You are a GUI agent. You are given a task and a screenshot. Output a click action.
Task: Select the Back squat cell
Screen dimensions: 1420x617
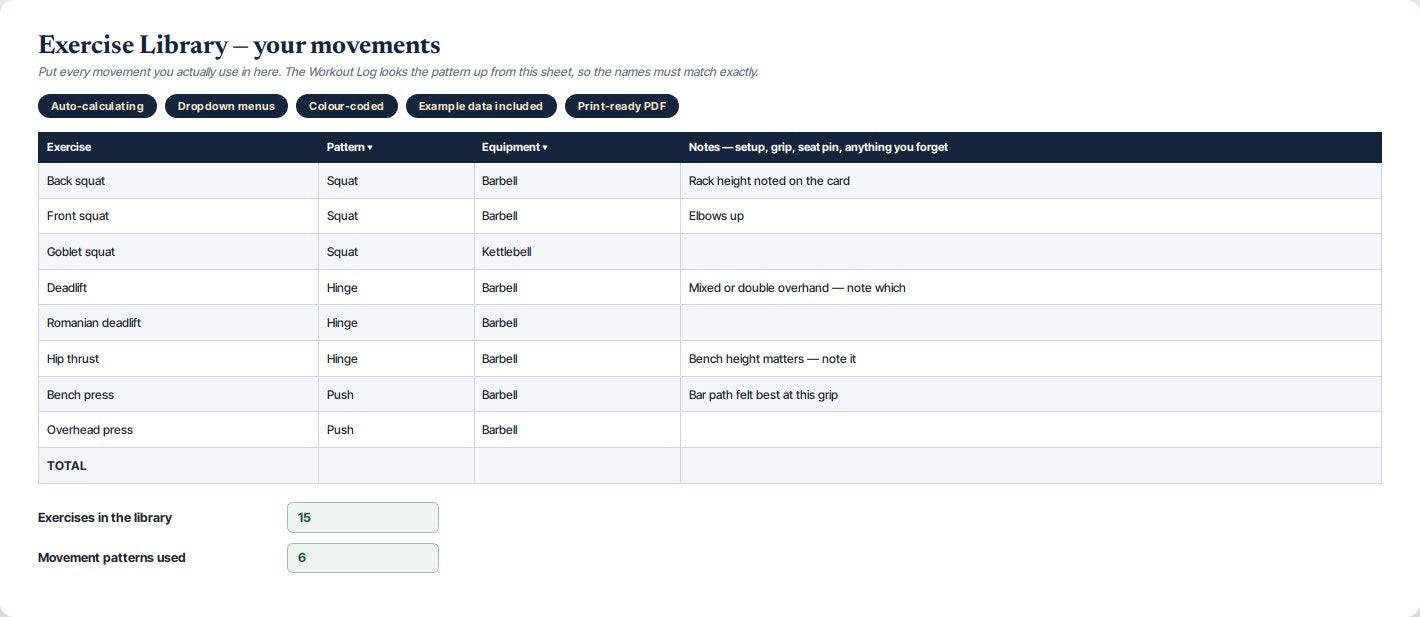[178, 181]
